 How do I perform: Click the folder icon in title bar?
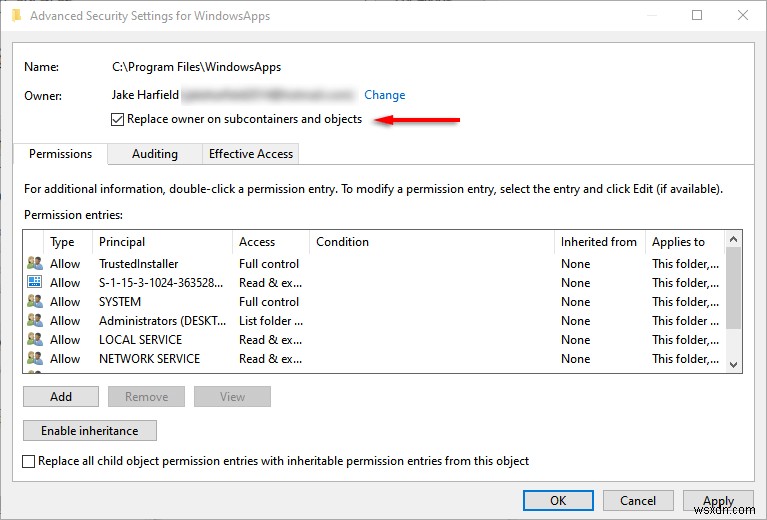(17, 16)
